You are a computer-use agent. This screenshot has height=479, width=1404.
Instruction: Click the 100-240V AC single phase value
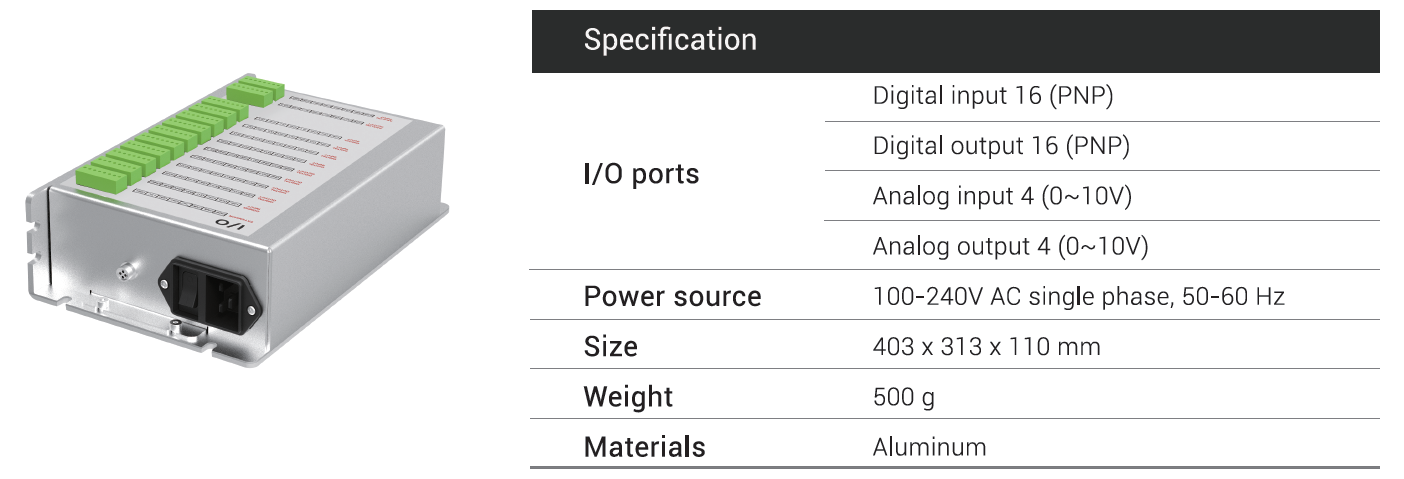pos(1078,297)
